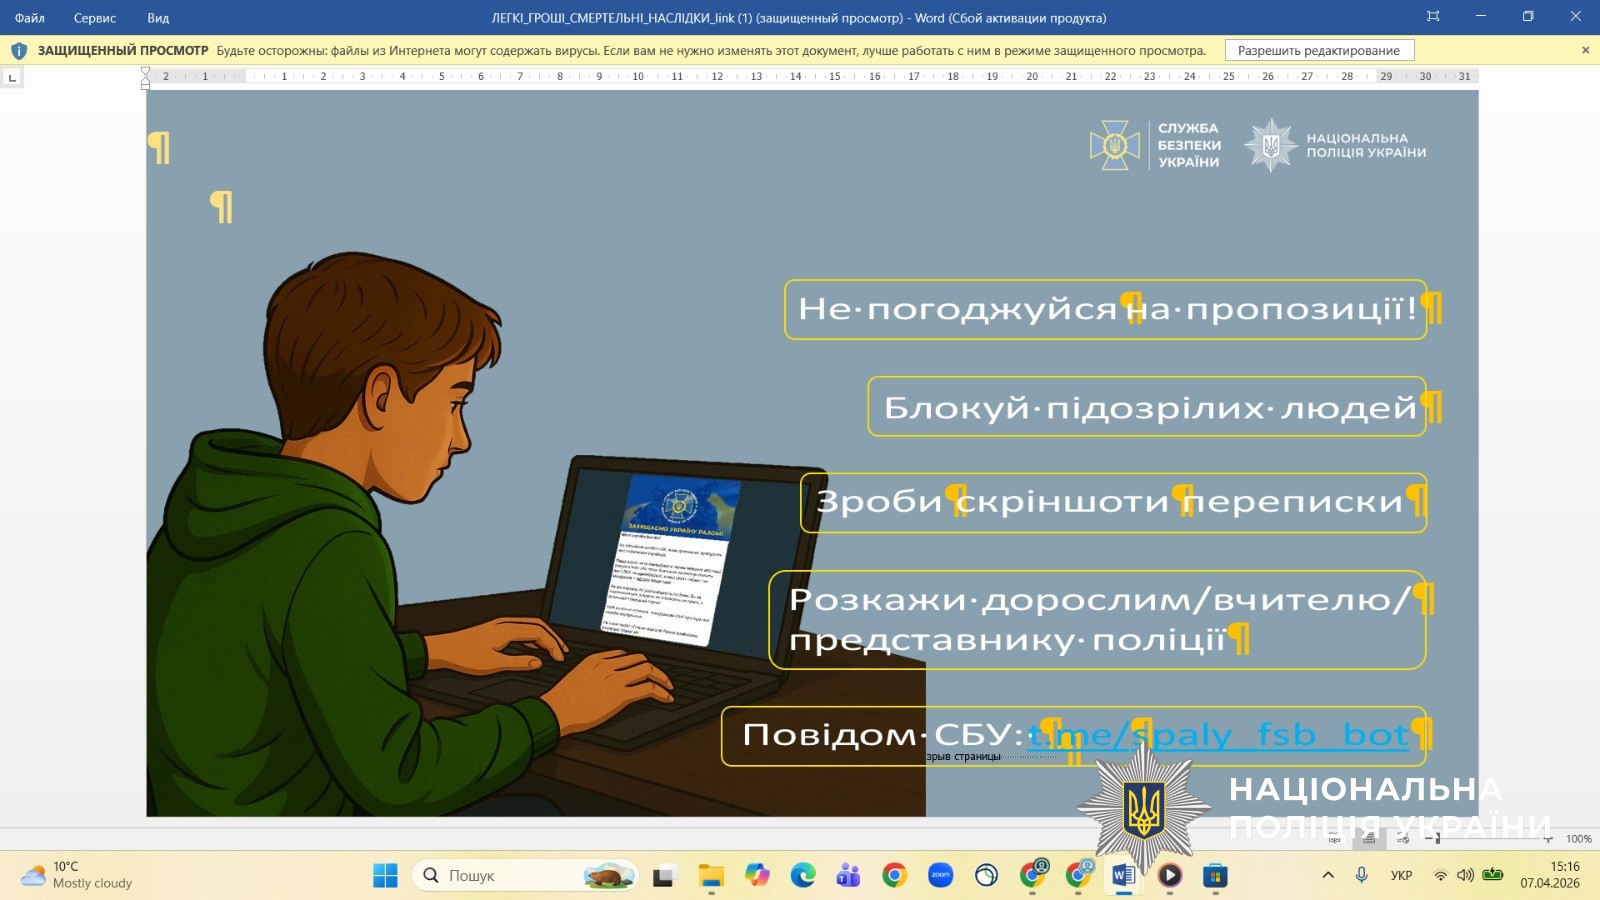Switch to print layout view
Screen dimensions: 1600x900
tap(1369, 839)
